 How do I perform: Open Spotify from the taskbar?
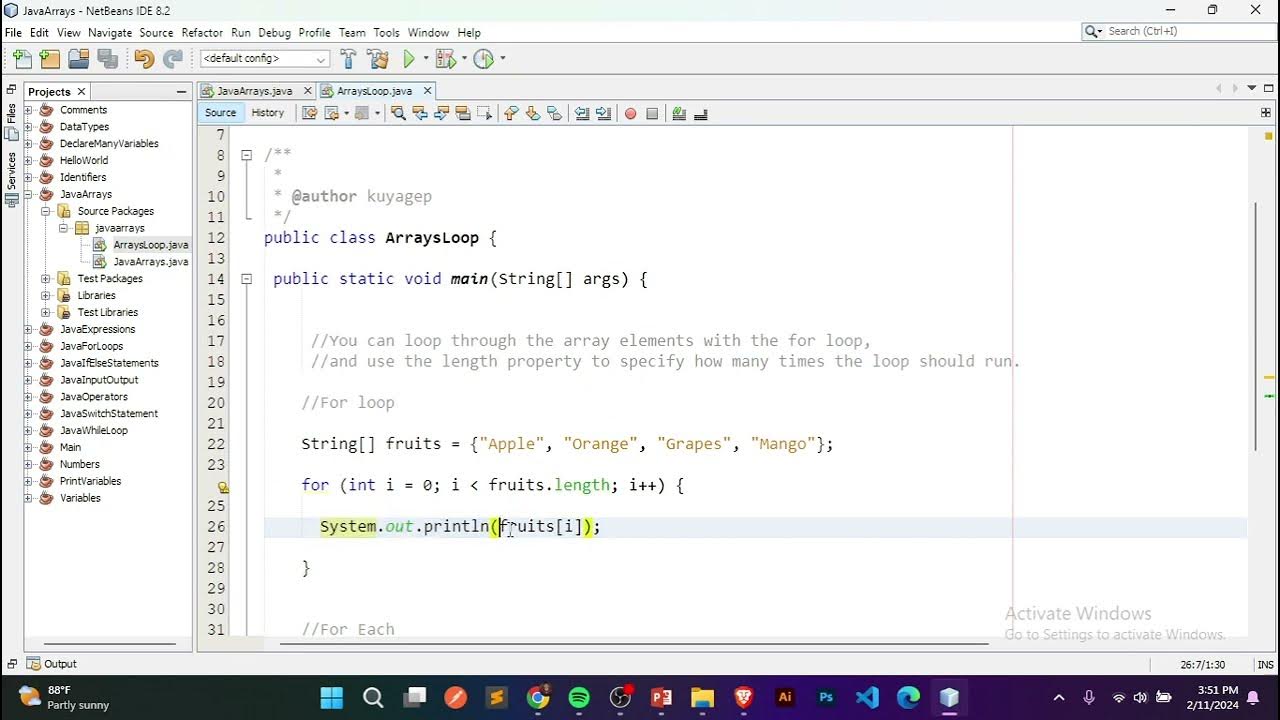point(579,697)
